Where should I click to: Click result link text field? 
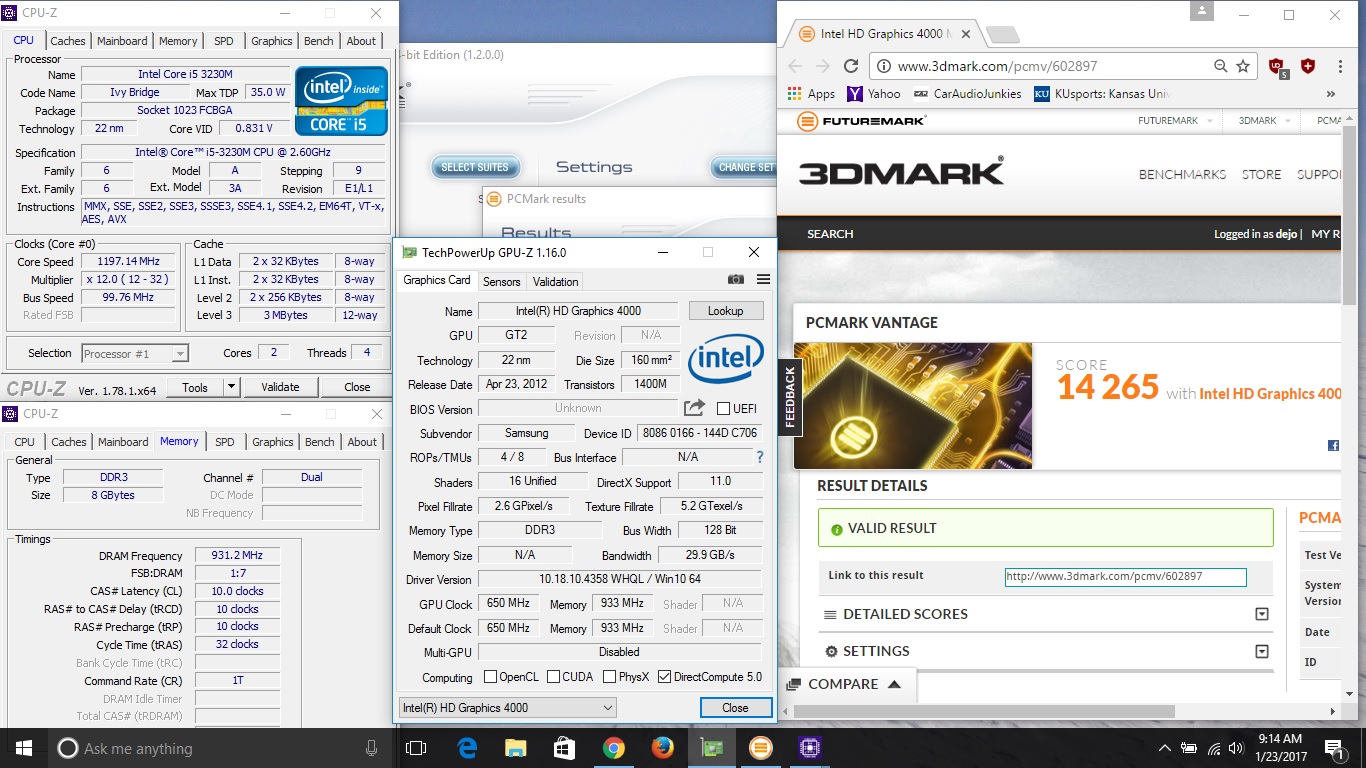click(1125, 577)
